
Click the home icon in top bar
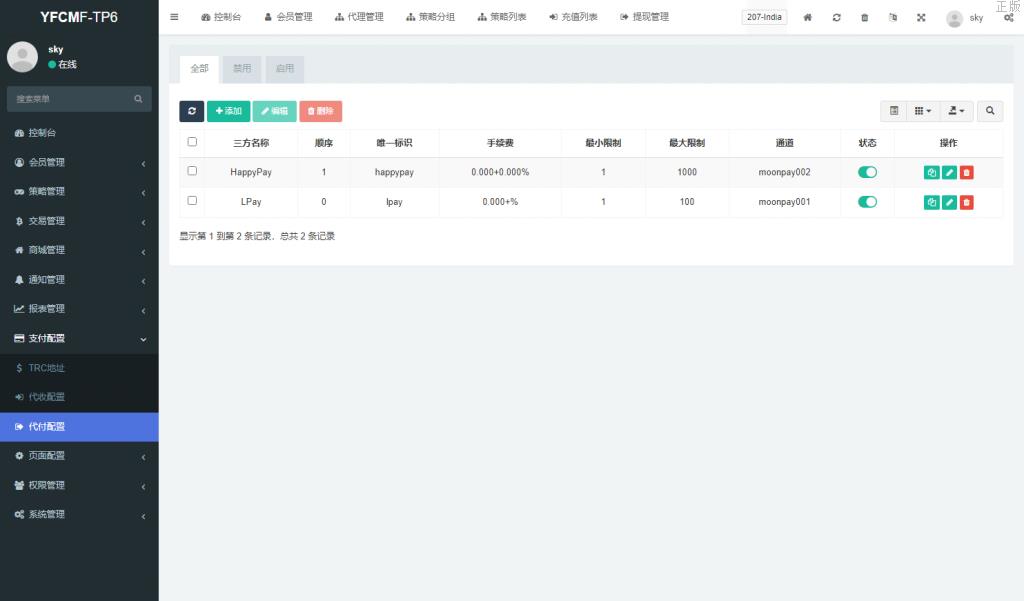click(x=807, y=18)
